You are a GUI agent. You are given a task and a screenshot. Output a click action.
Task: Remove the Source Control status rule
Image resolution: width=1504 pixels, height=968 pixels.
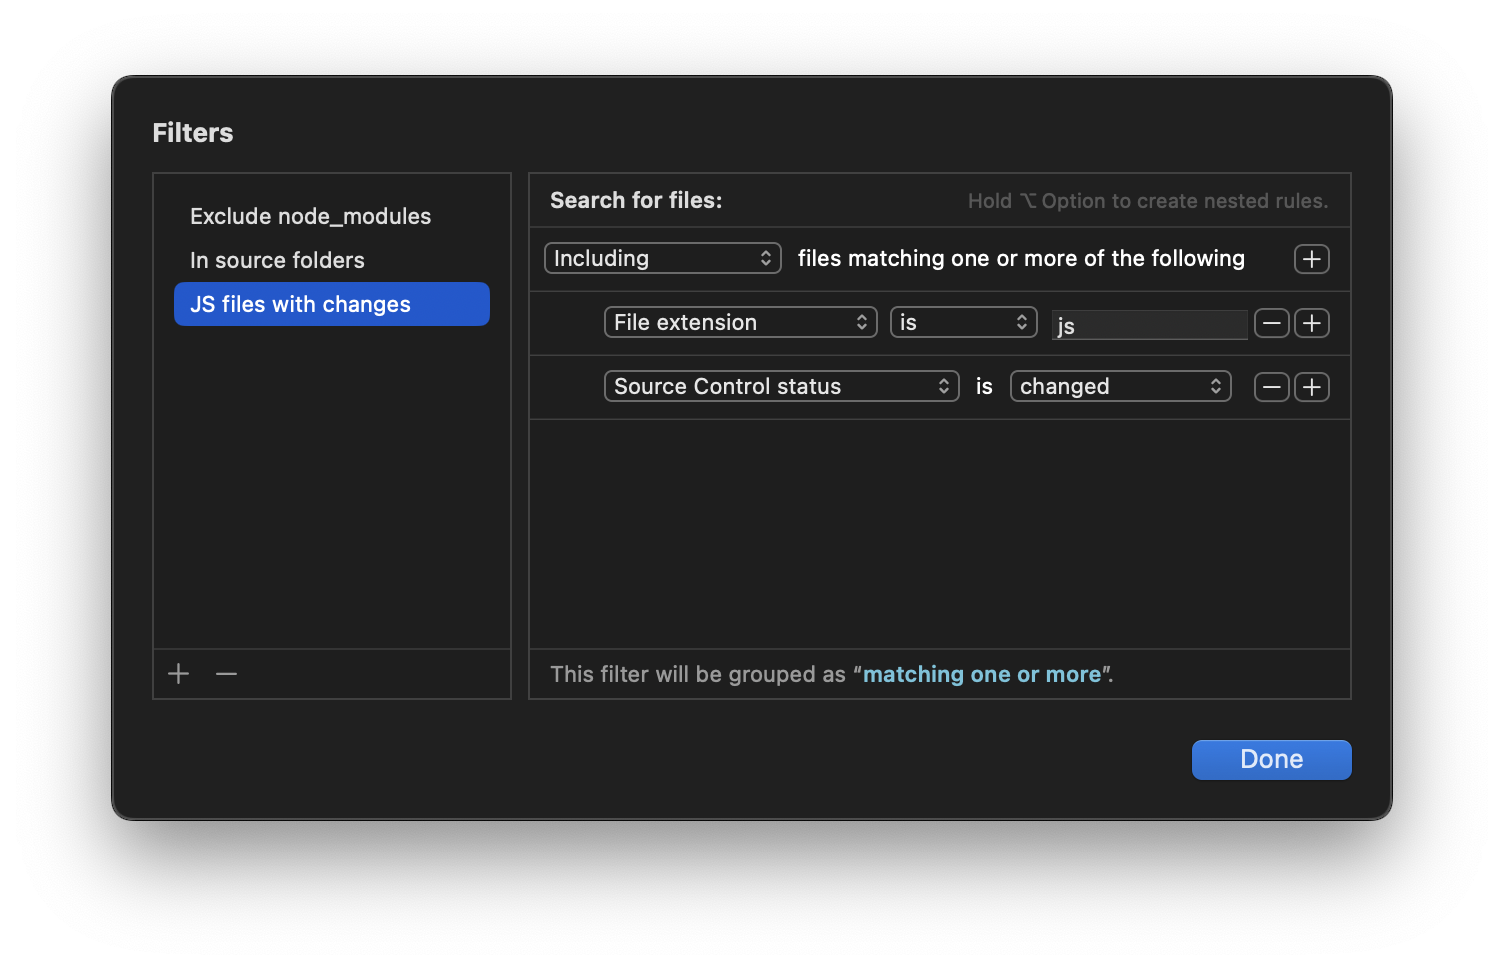1271,387
